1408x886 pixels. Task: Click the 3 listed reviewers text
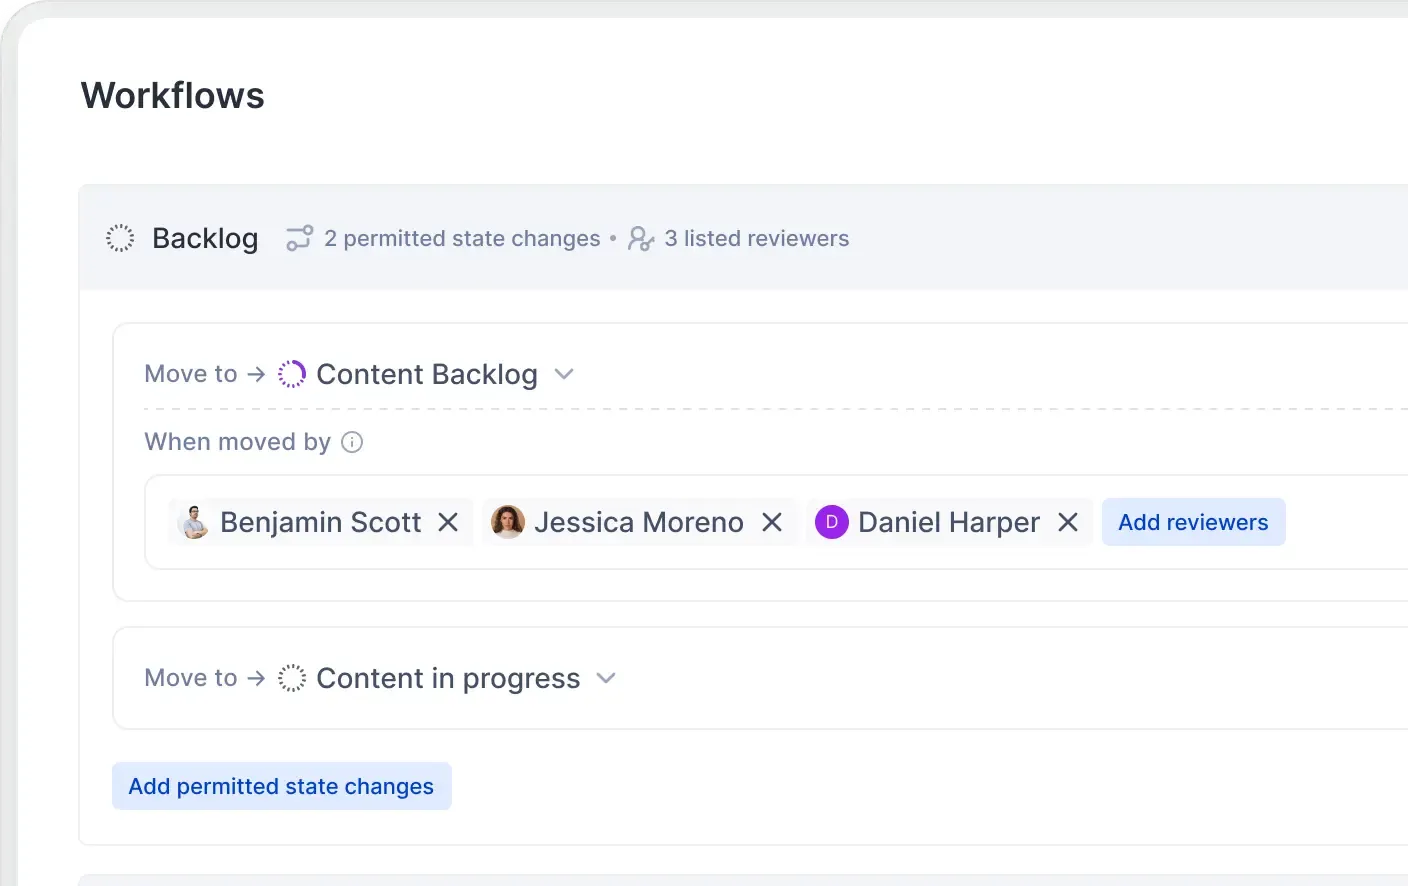[756, 238]
